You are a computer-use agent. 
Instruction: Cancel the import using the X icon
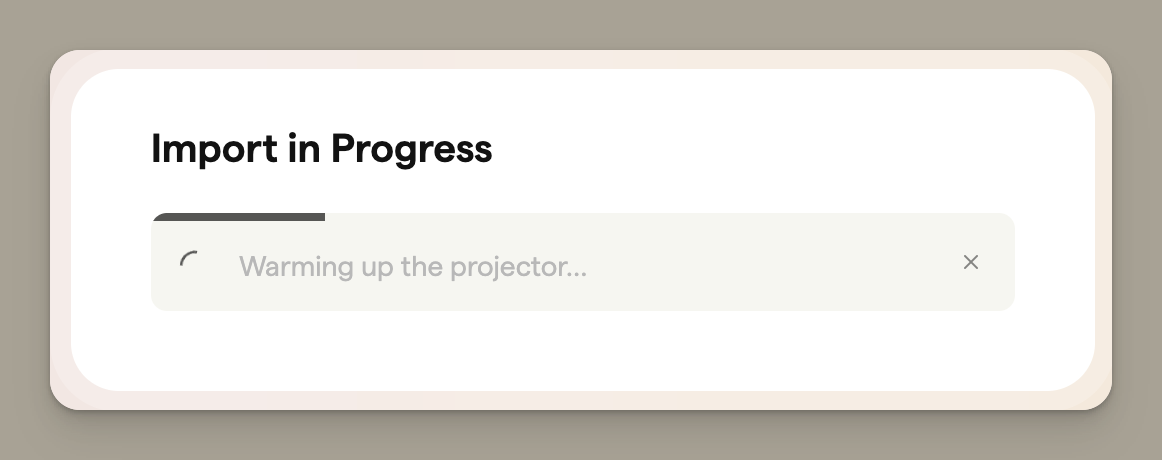[x=970, y=262]
